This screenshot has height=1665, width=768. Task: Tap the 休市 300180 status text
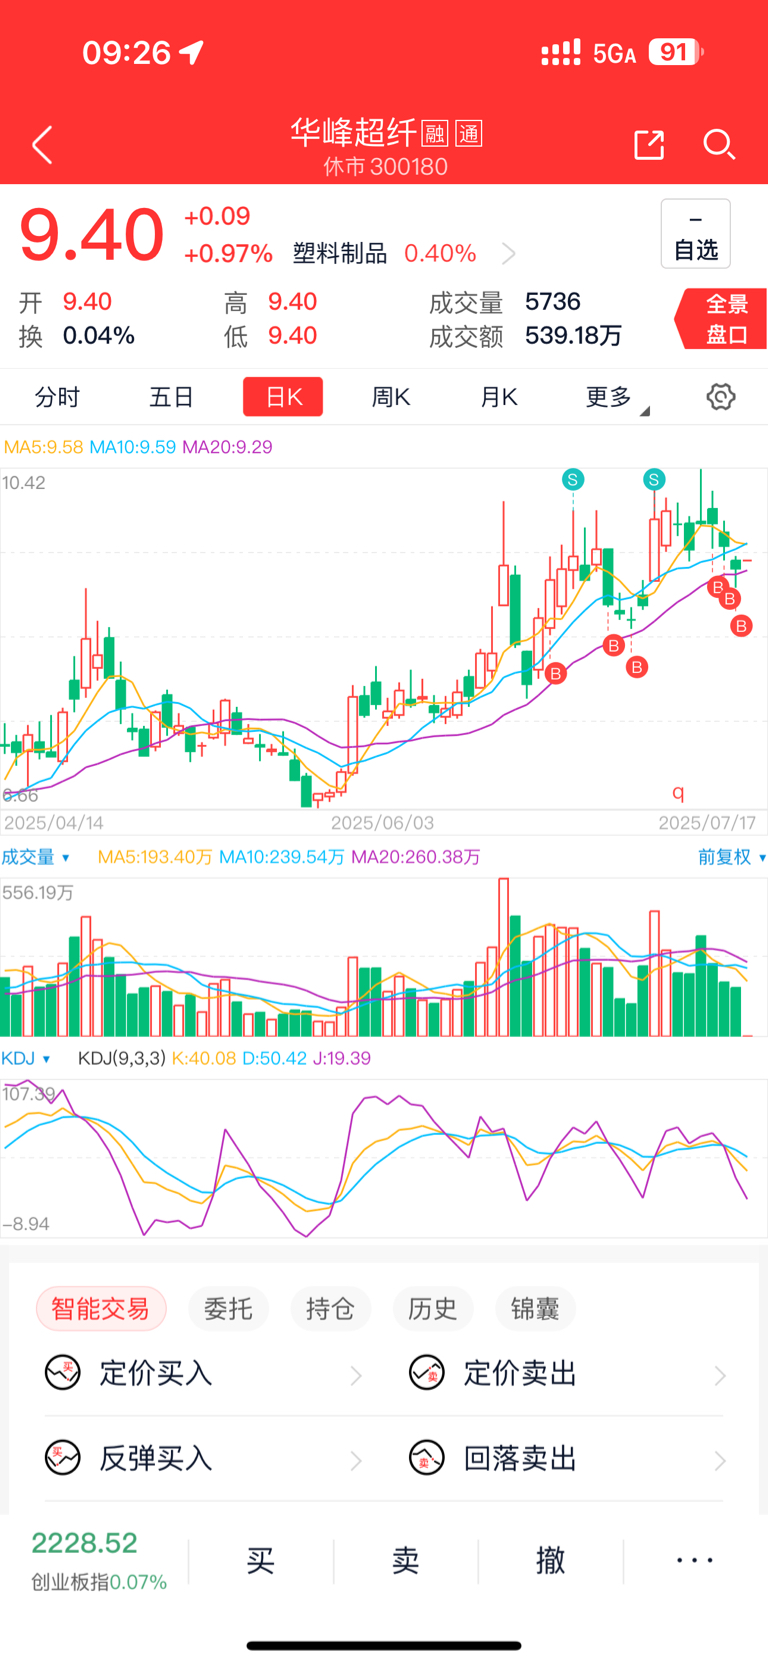386,167
